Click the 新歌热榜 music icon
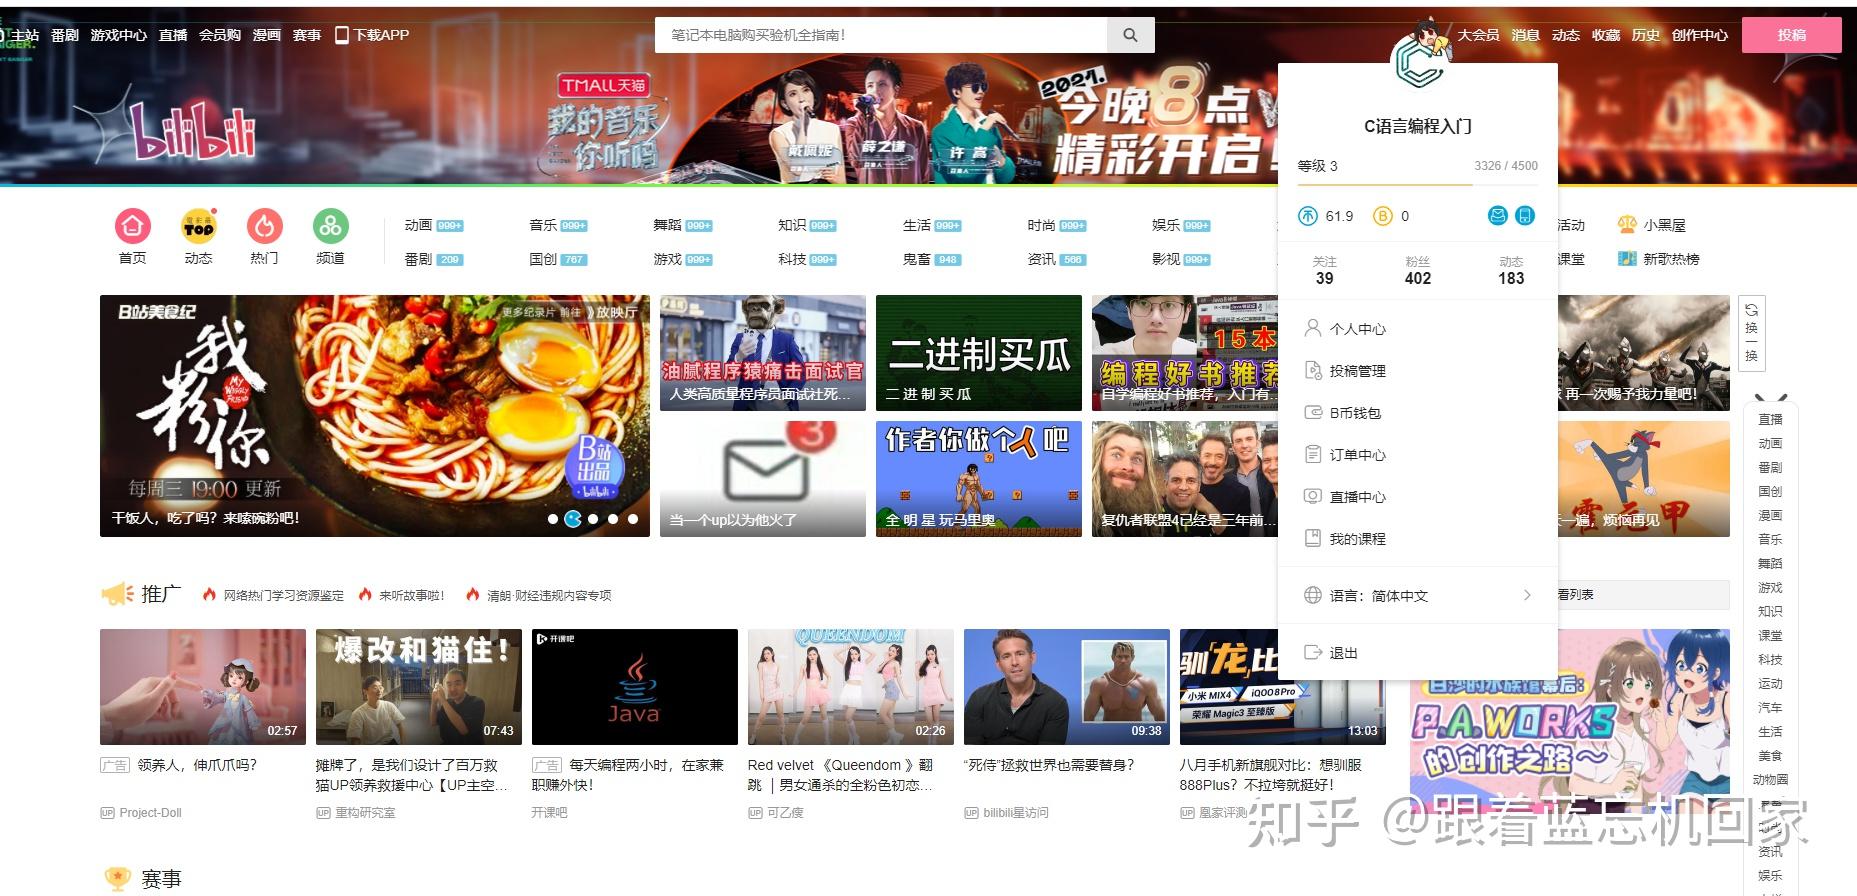The image size is (1857, 896). click(x=1627, y=258)
